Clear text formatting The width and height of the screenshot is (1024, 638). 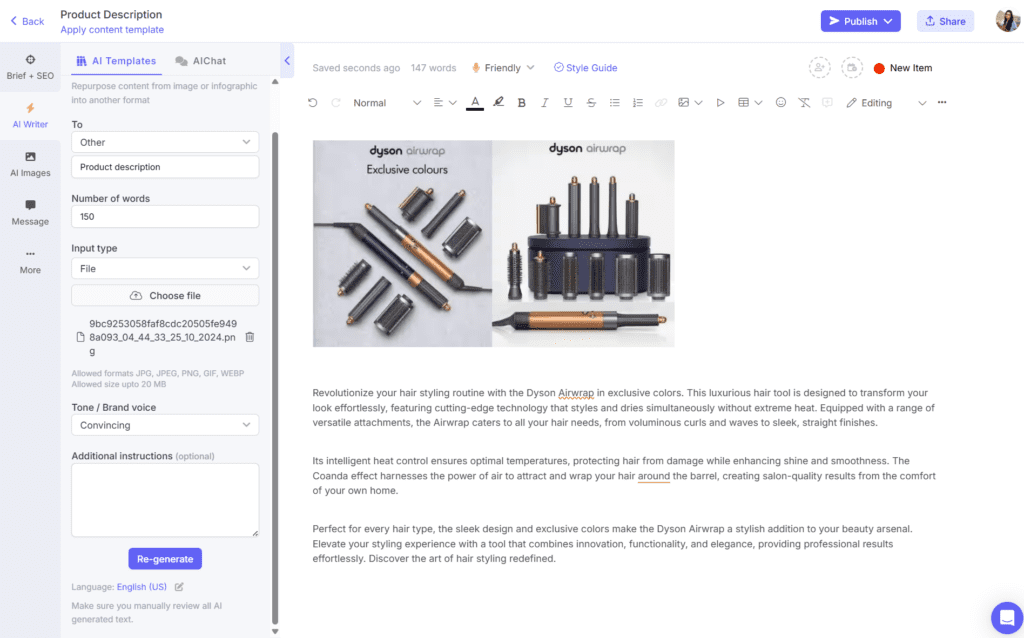click(804, 102)
